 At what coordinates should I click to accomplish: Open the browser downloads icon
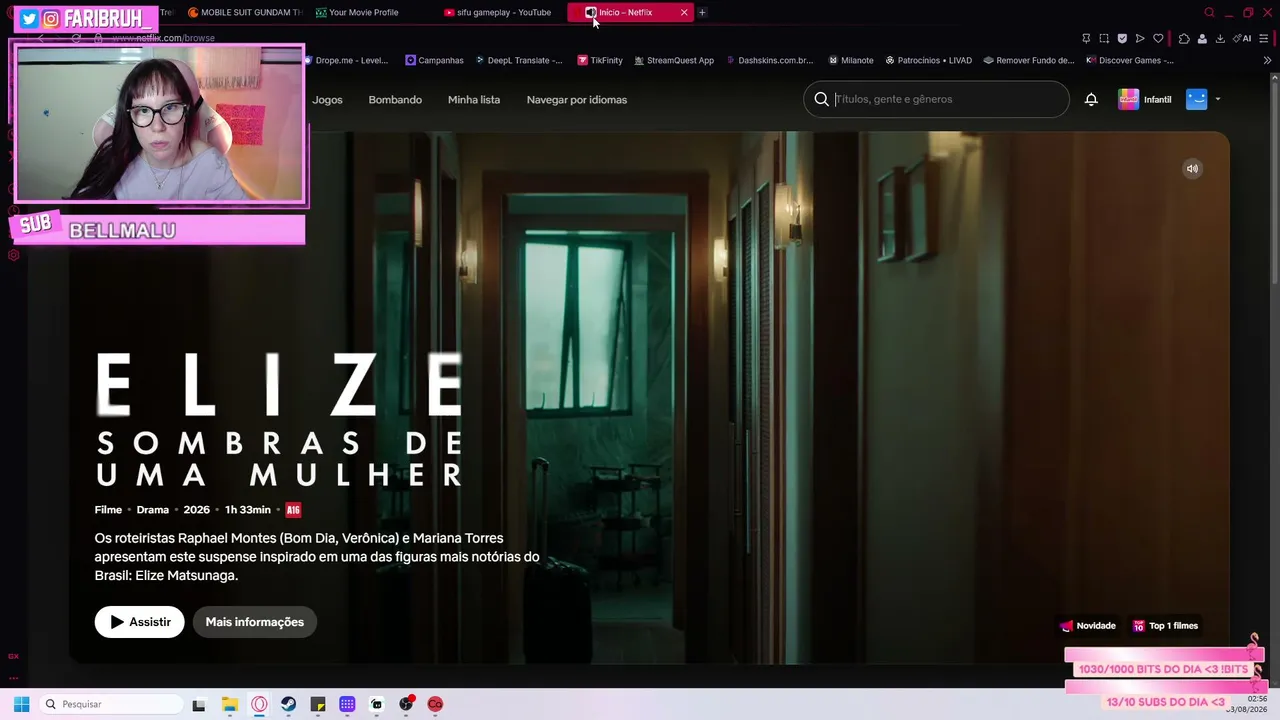click(x=1220, y=38)
